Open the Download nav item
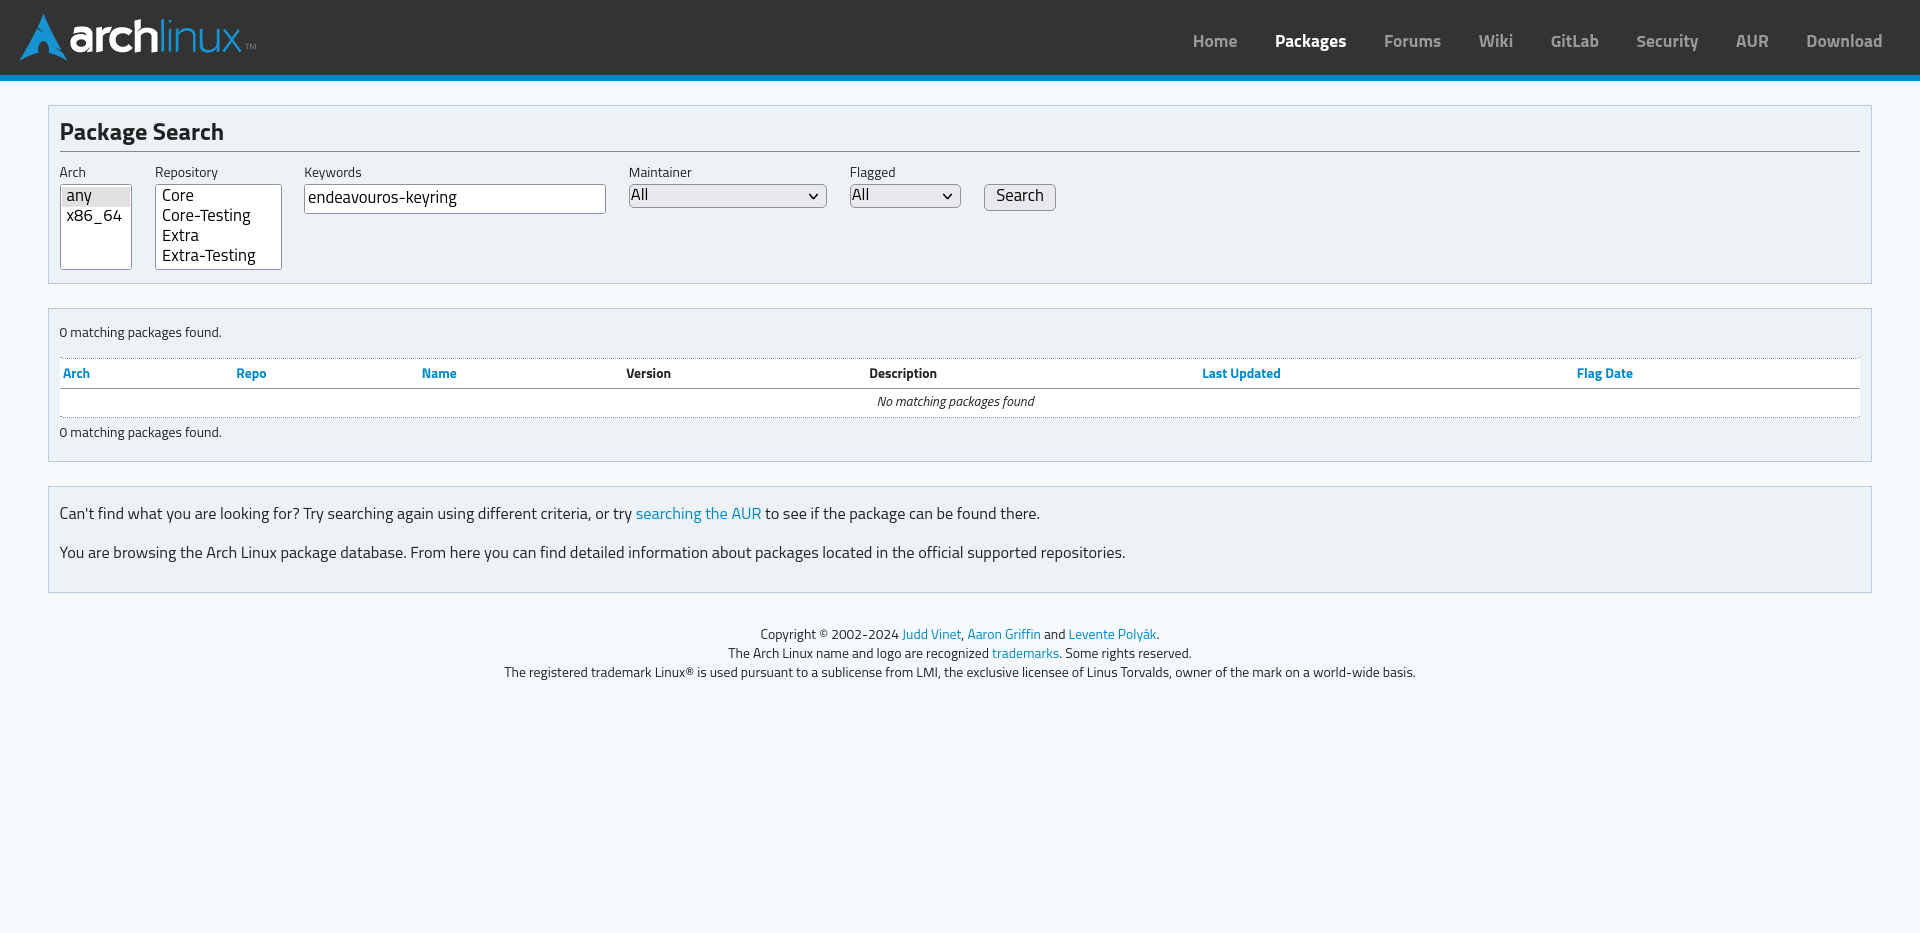 tap(1844, 41)
